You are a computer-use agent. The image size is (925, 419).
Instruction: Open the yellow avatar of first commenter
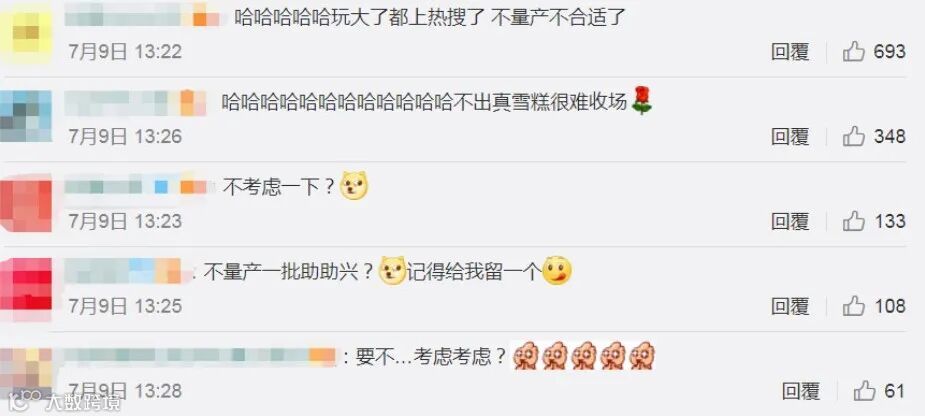[26, 32]
